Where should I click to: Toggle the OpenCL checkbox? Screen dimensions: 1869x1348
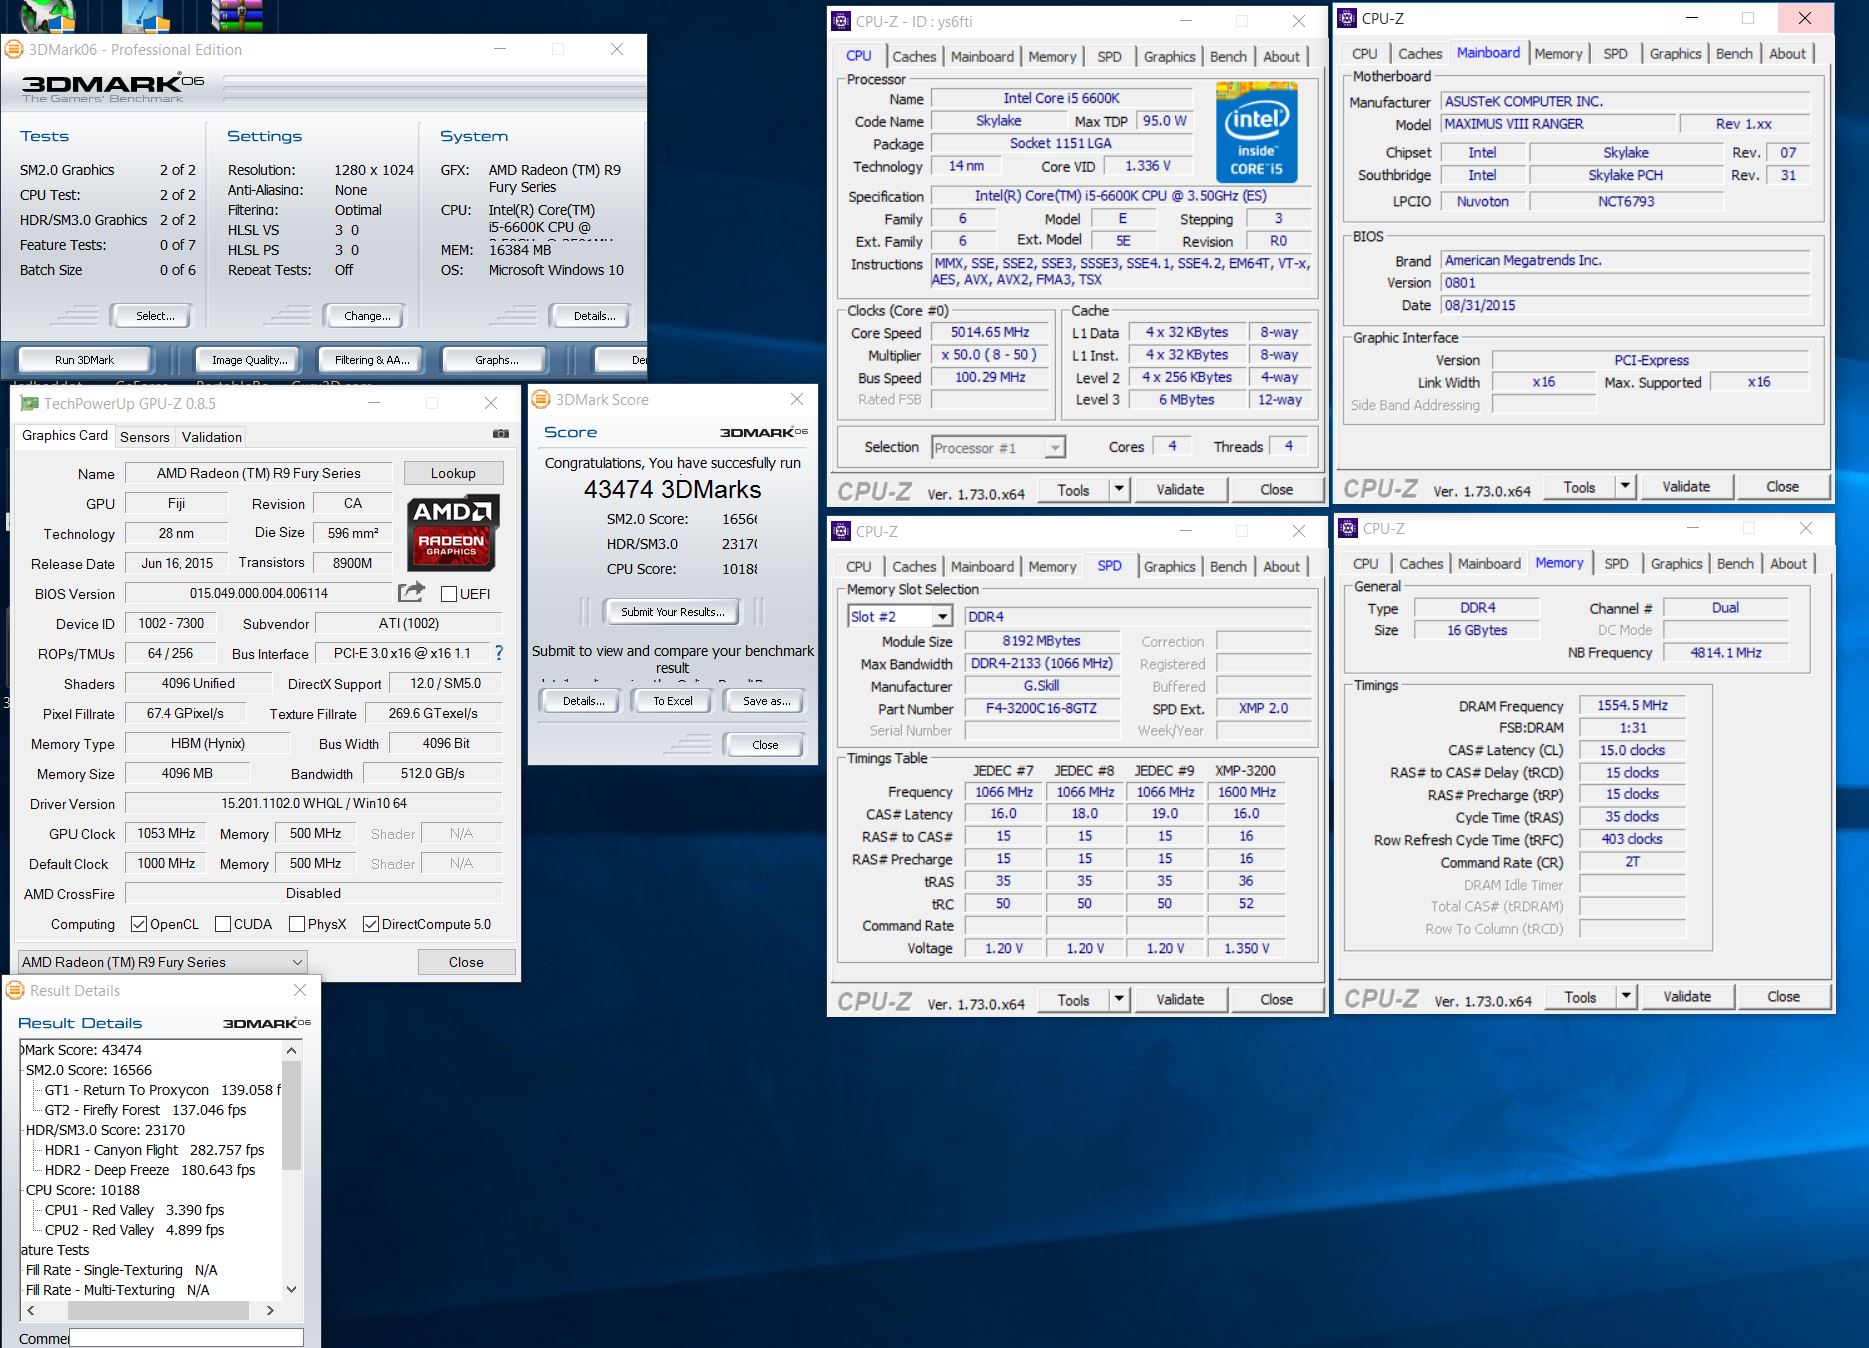point(139,924)
